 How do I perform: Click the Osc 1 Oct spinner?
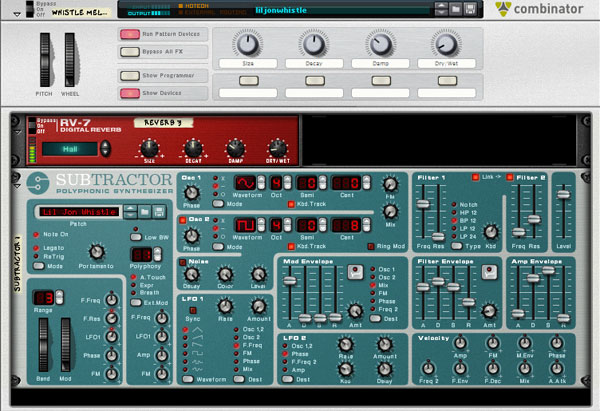[287, 183]
